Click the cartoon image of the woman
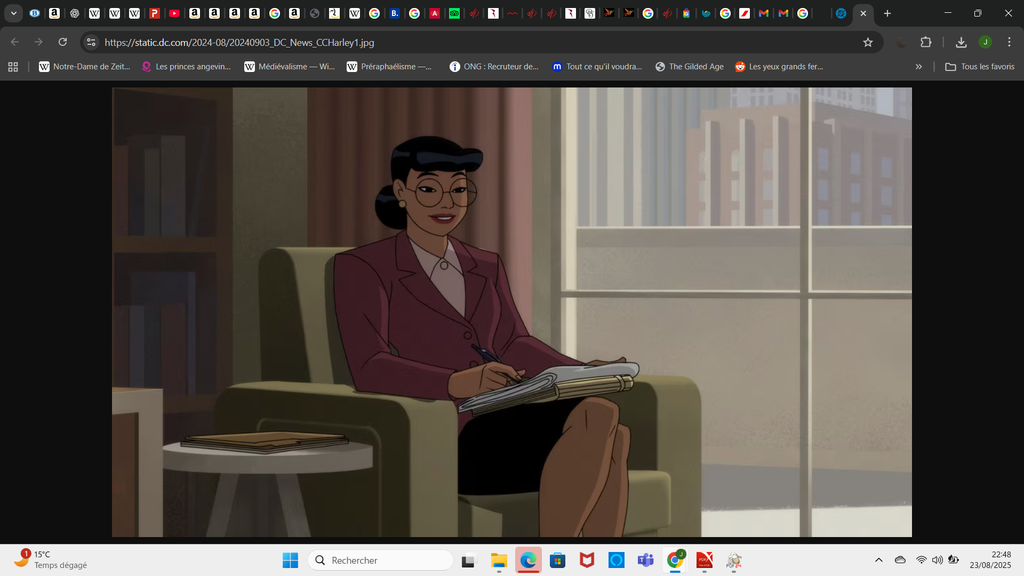This screenshot has width=1024, height=576. pos(512,312)
